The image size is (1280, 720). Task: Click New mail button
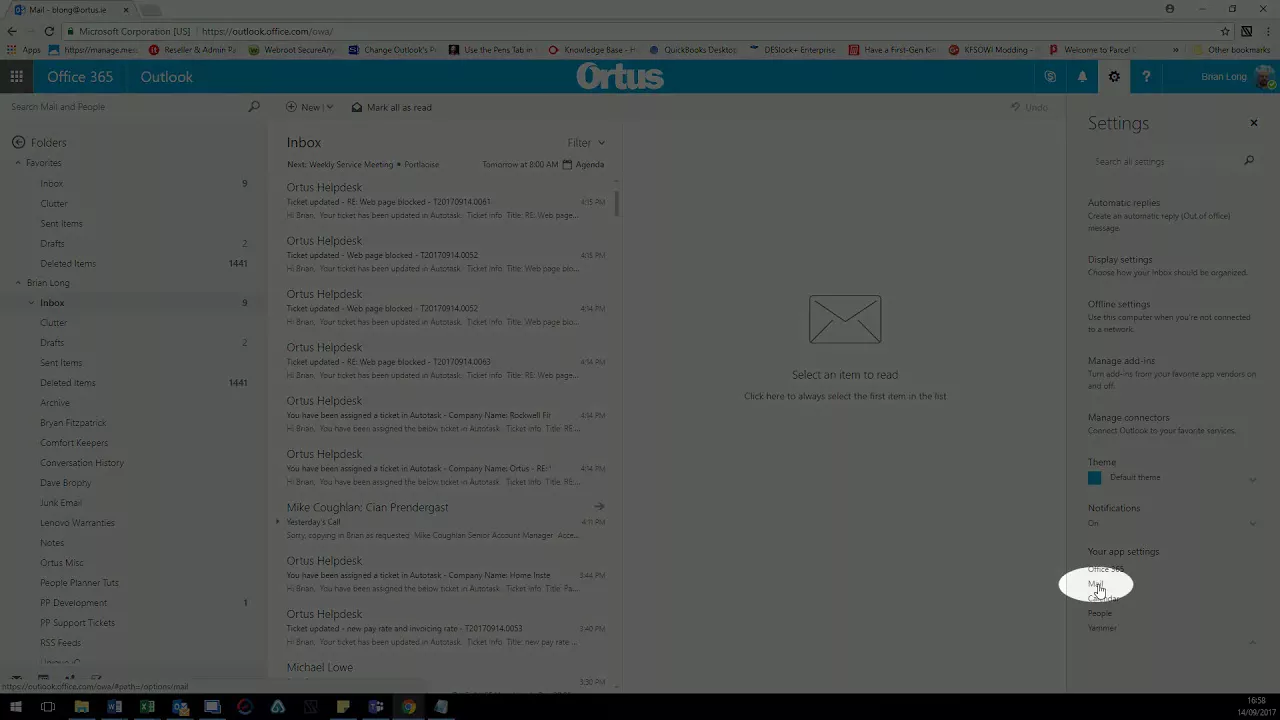[303, 107]
